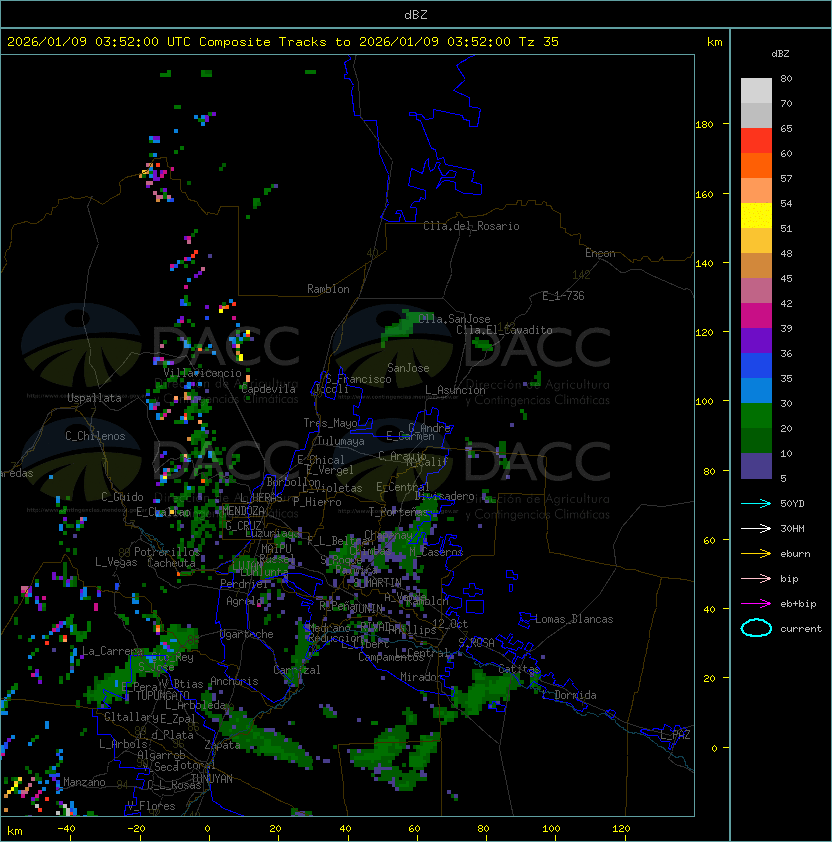Click the cyan 50YD arrow legend icon
The image size is (832, 842).
tap(756, 504)
